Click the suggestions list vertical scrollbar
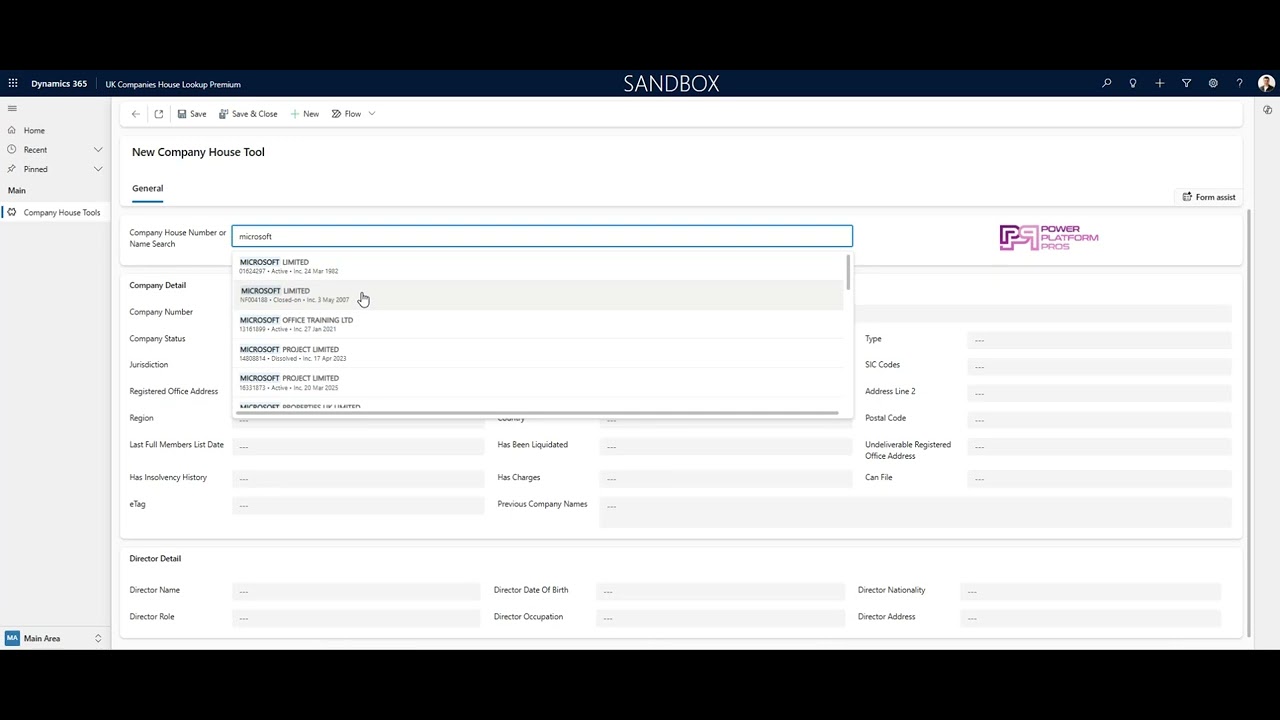Screen dimensions: 1280x720 coord(848,273)
